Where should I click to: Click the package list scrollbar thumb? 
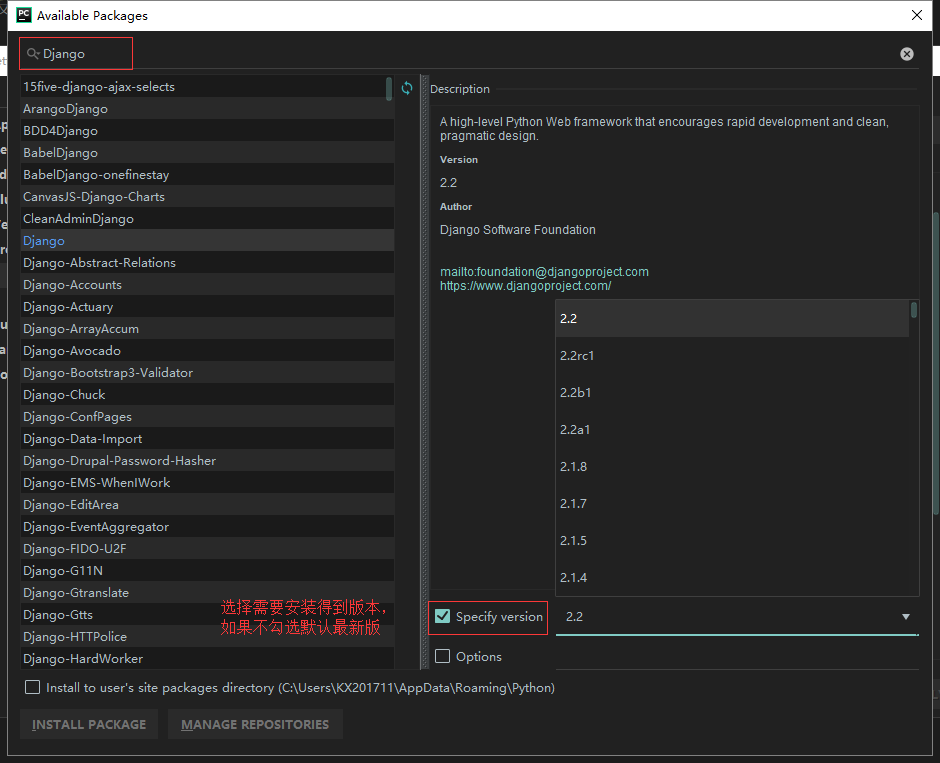coord(389,89)
